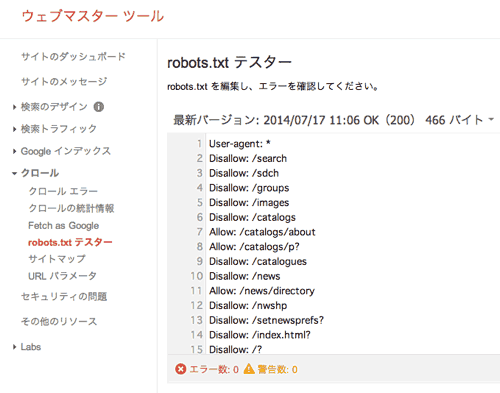Click the ウェブマスター ツール header title
Screen dimensions: 500x393
click(x=93, y=16)
